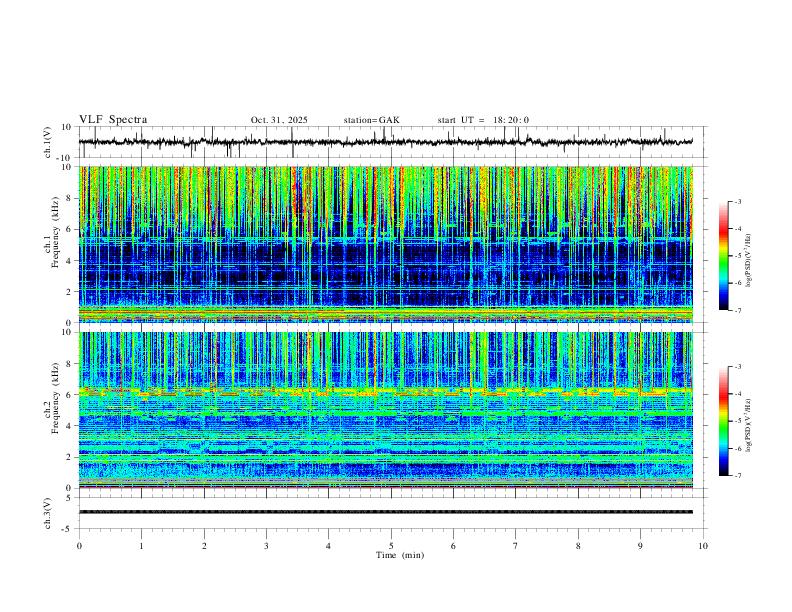Click the time axis tick label "9"

tap(640, 546)
